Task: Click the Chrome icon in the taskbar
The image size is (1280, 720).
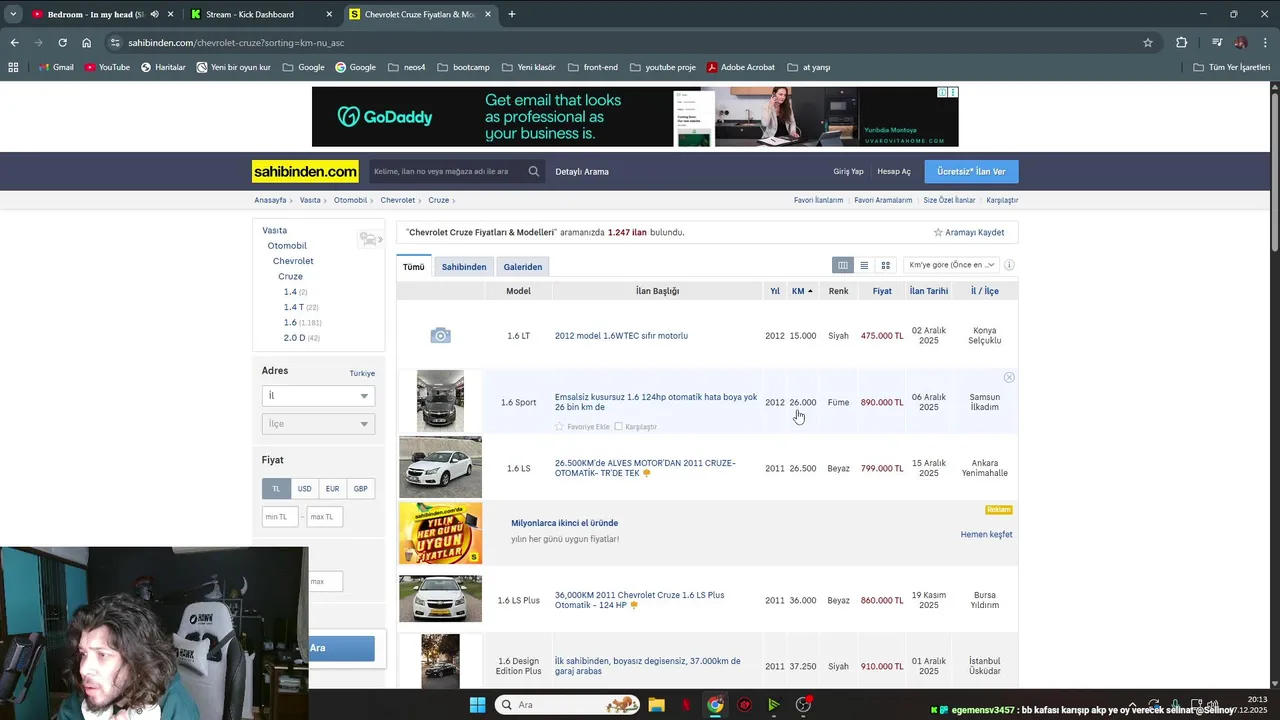Action: tap(715, 705)
